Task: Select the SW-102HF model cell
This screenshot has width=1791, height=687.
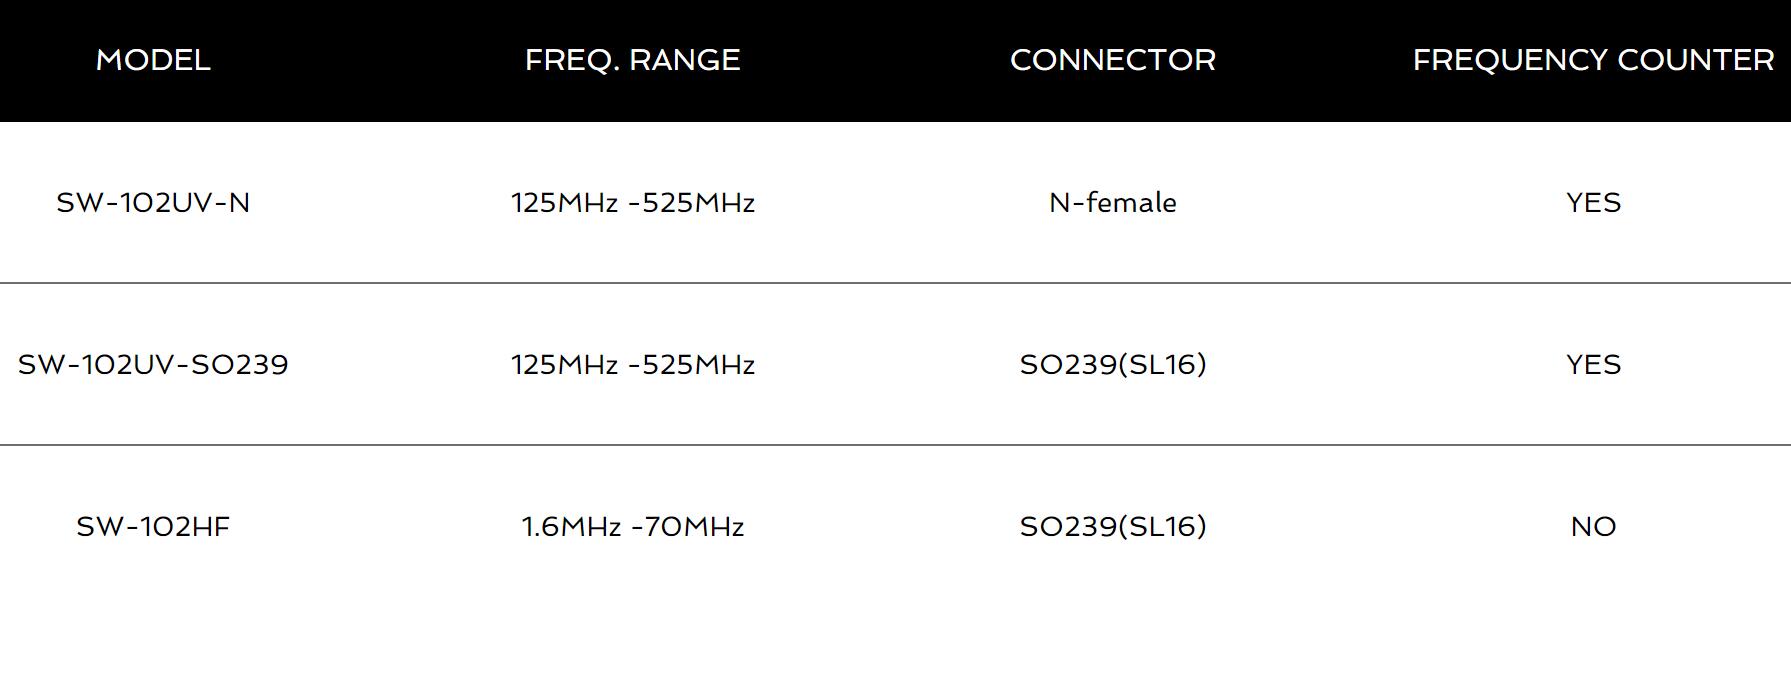Action: tap(153, 527)
